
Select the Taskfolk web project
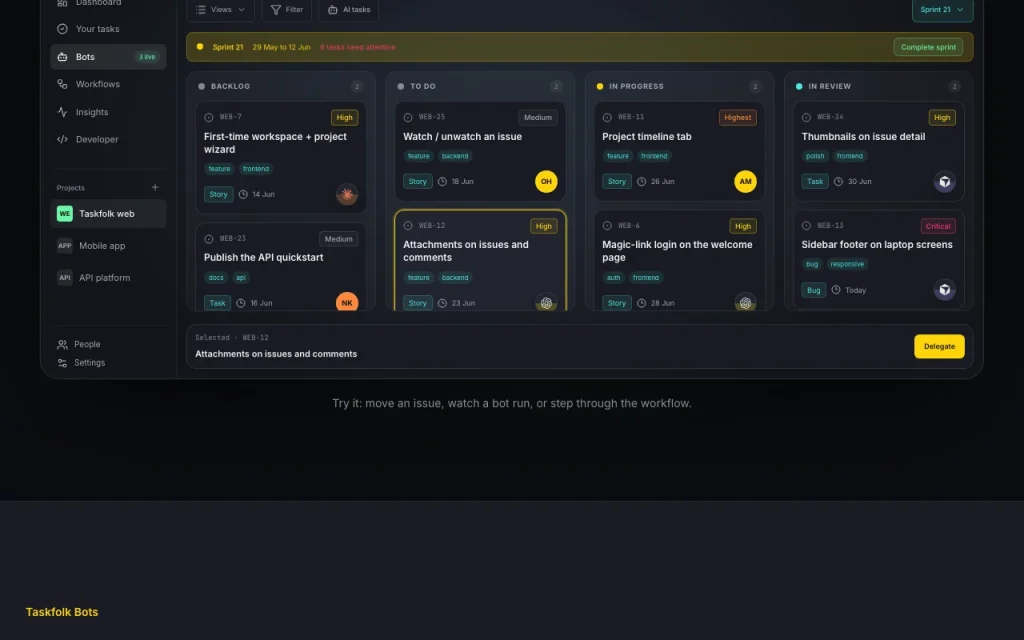click(x=108, y=214)
